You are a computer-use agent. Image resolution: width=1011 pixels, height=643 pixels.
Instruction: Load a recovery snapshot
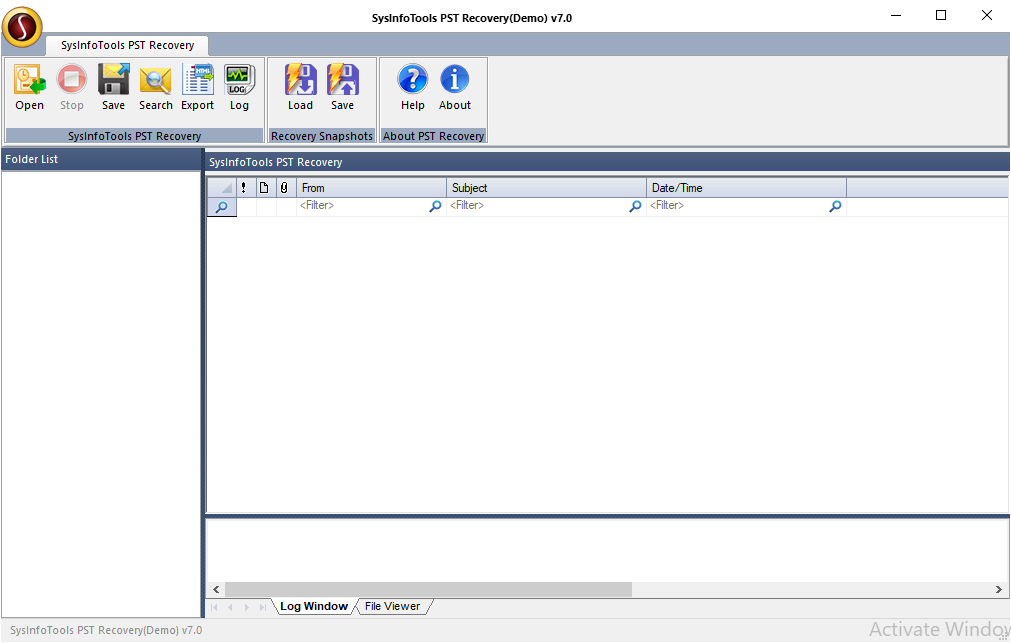300,87
